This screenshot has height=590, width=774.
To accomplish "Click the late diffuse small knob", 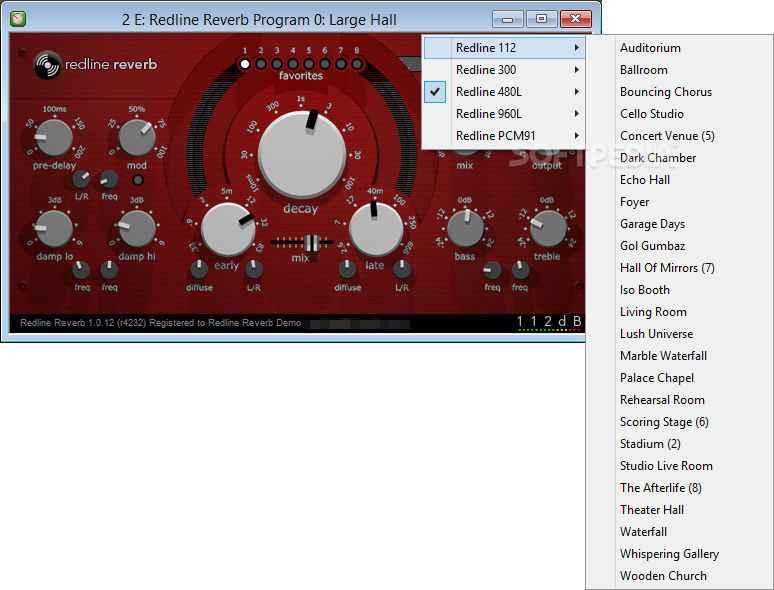I will 347,270.
